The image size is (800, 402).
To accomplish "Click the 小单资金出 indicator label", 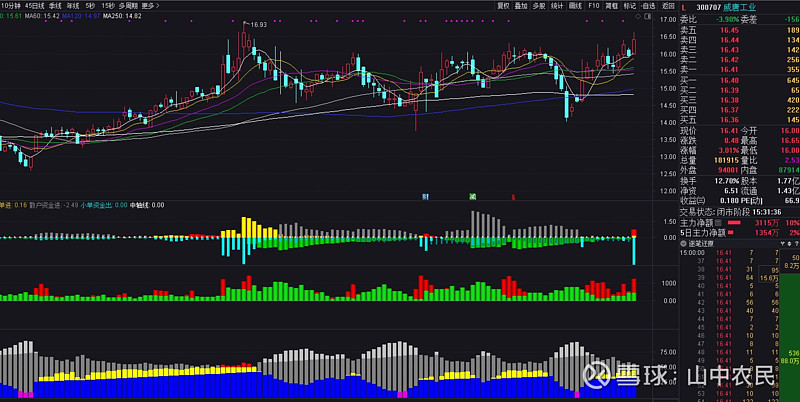I will [x=104, y=205].
